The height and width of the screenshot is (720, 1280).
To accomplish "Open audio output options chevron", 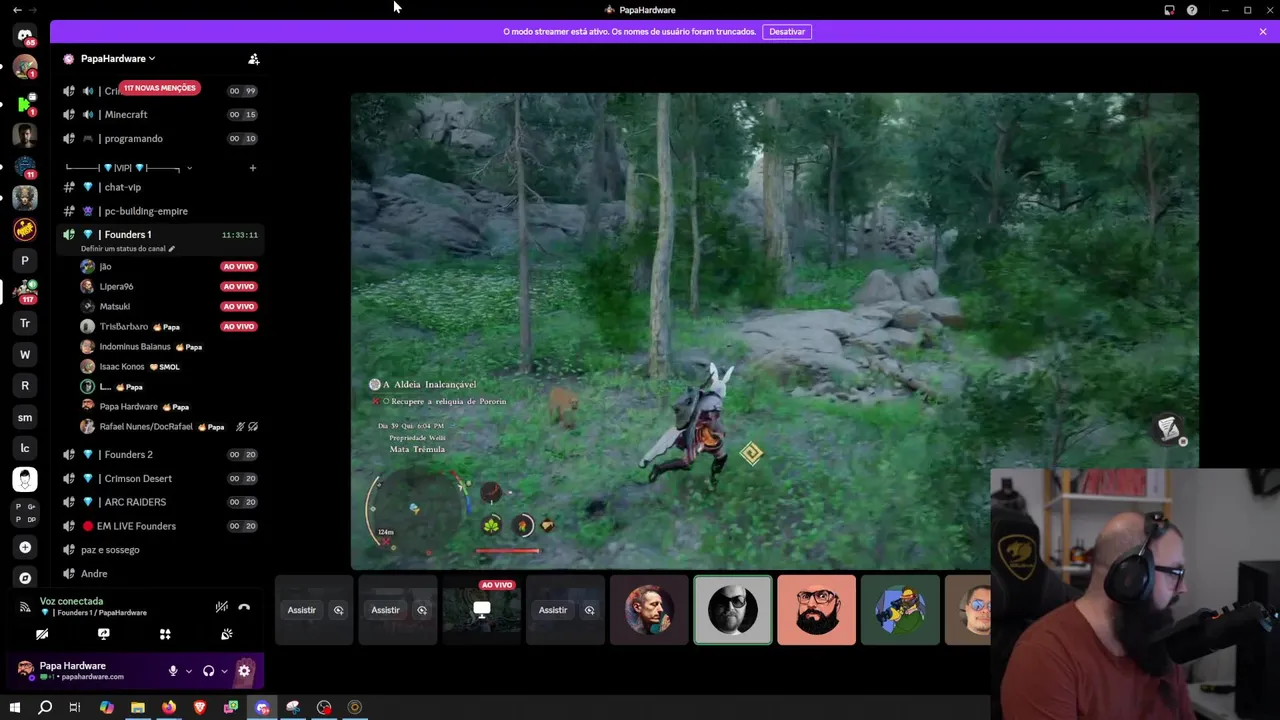I will point(223,671).
